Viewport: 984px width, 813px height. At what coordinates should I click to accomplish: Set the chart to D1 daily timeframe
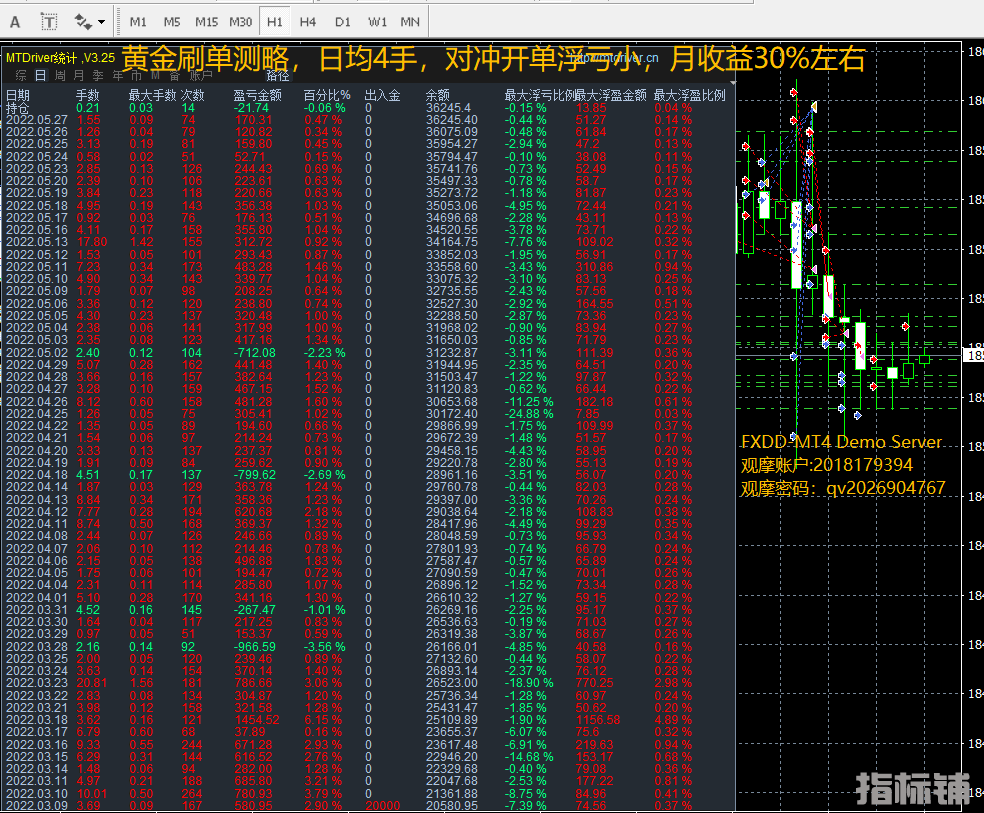342,21
